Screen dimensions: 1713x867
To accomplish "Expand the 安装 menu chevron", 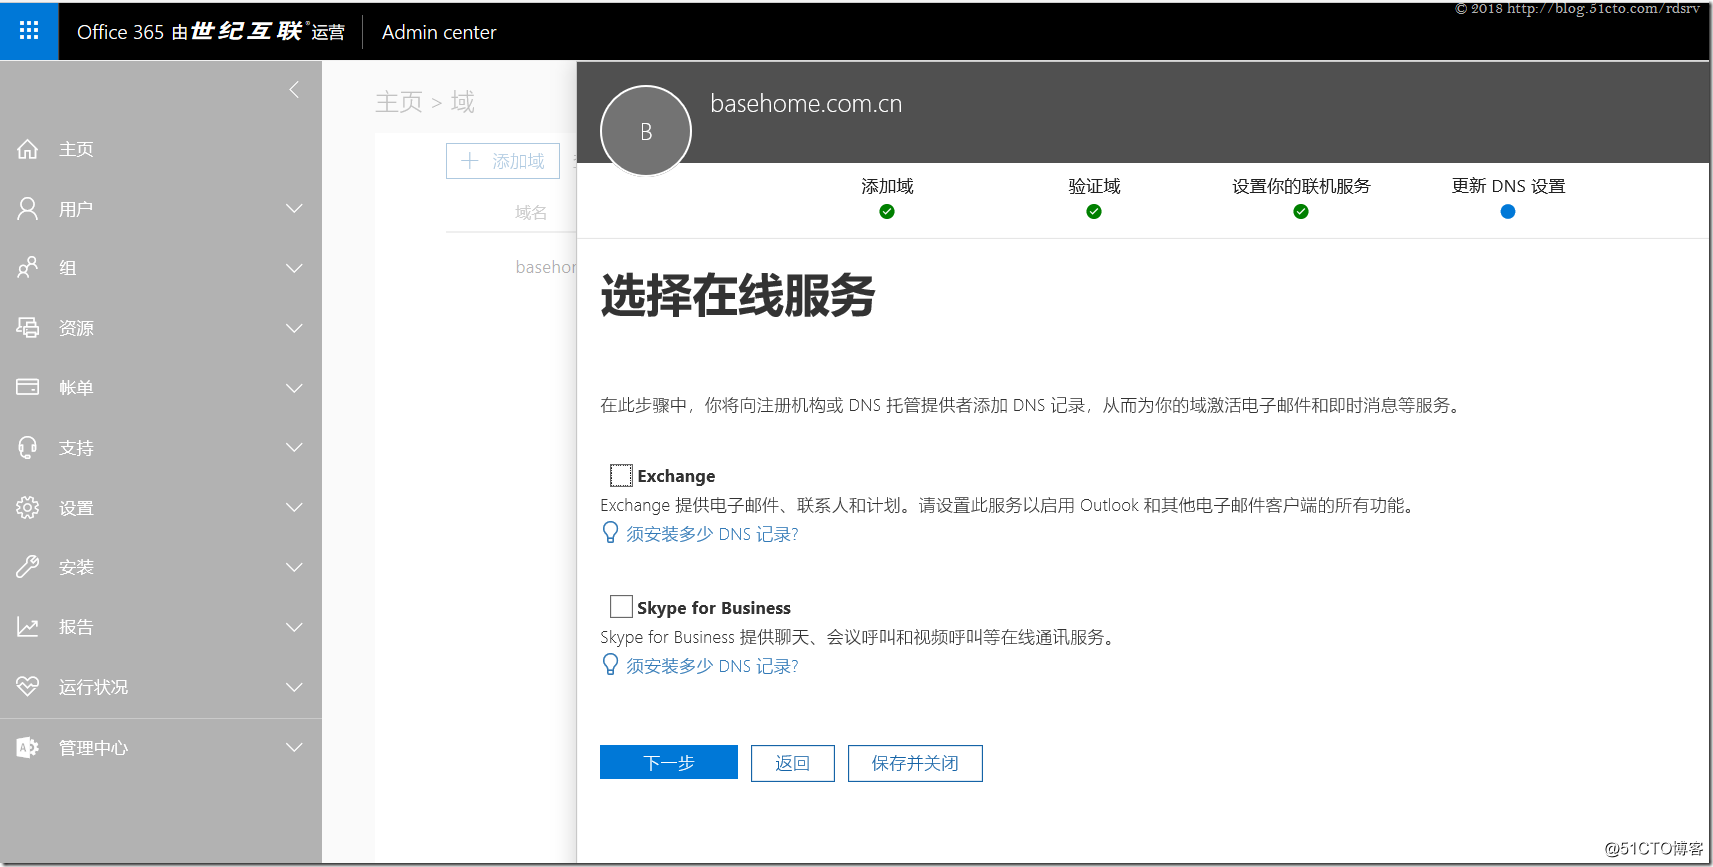I will tap(294, 567).
